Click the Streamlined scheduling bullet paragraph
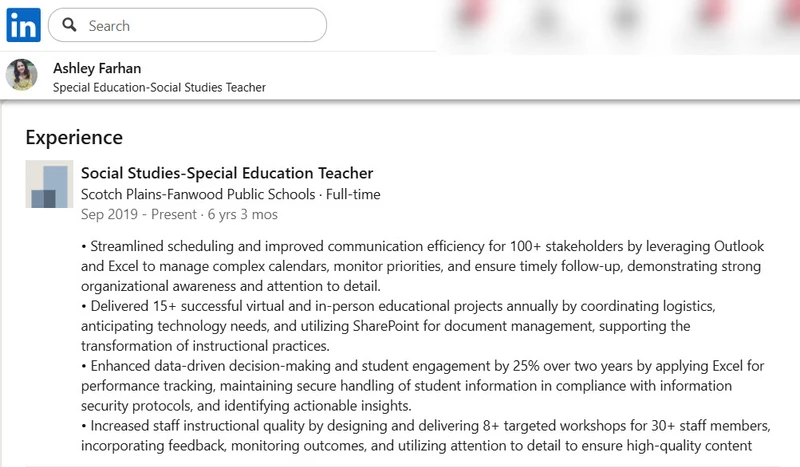Screen dimensions: 800x467 click(x=422, y=266)
